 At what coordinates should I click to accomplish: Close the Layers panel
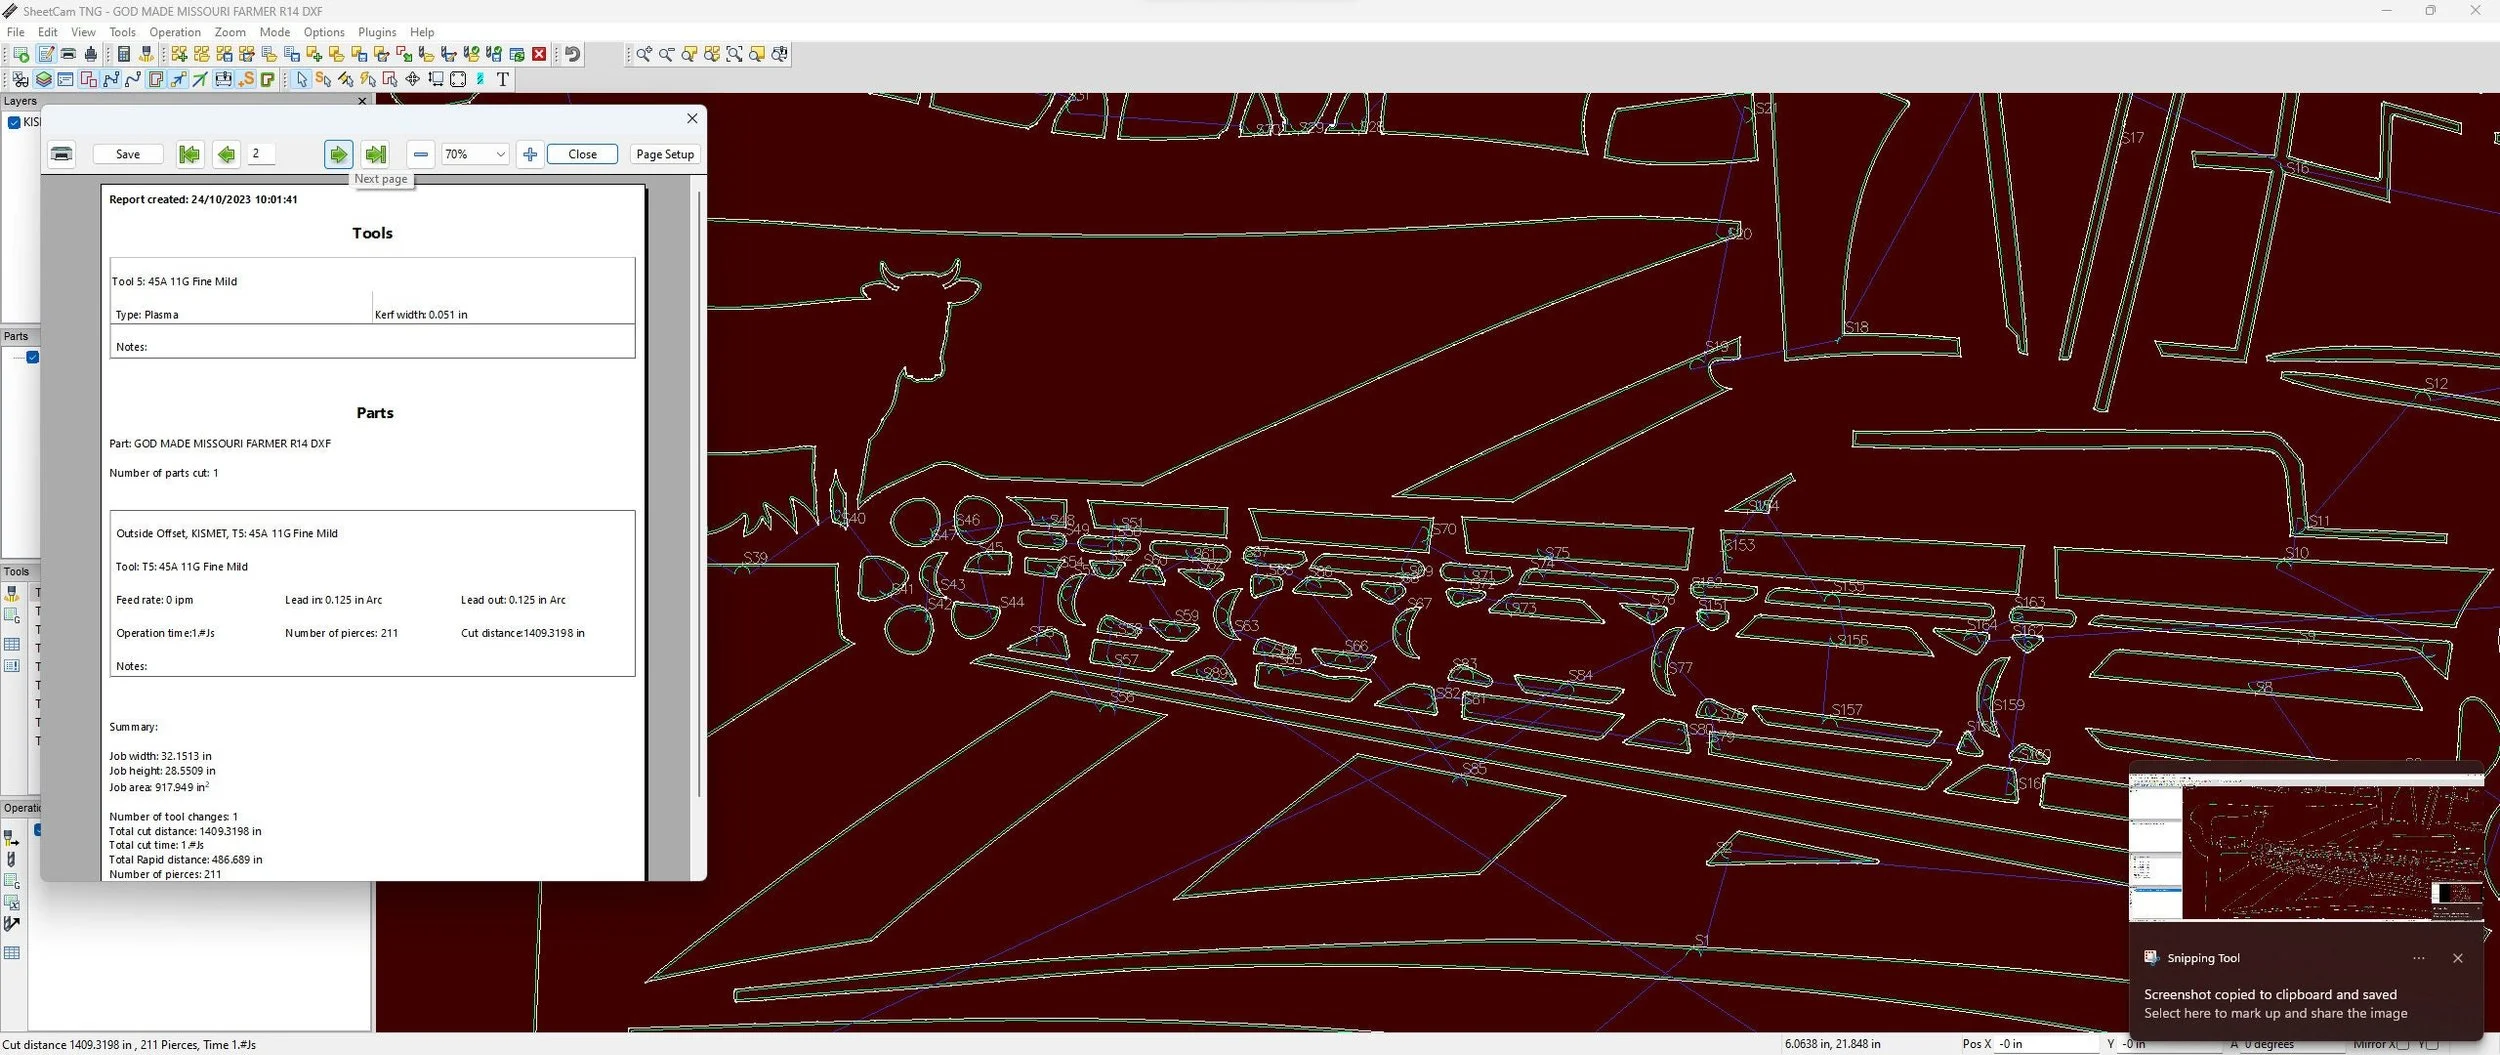click(362, 101)
